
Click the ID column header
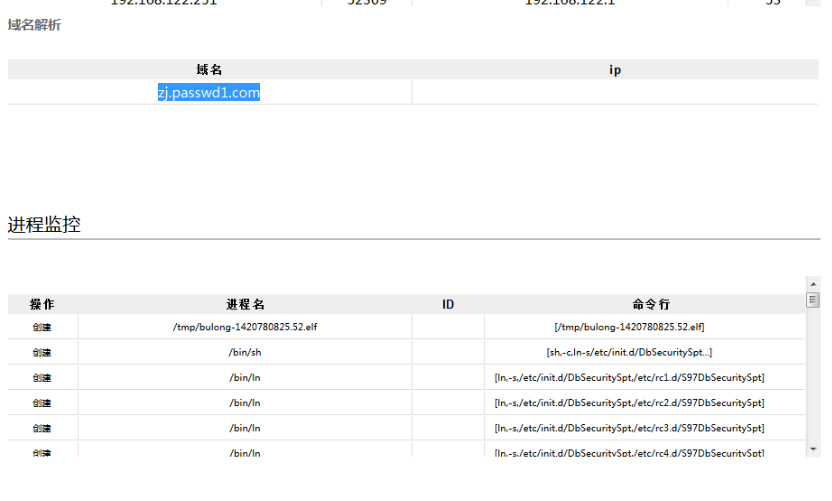(x=448, y=304)
